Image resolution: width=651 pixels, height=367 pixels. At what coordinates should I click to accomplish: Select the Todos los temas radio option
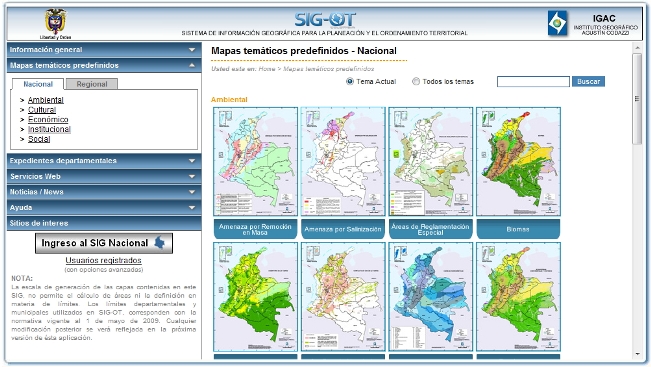pos(416,81)
